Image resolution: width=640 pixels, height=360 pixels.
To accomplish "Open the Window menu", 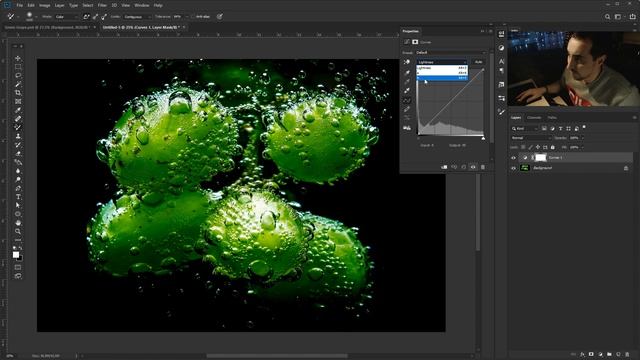I will (x=142, y=5).
